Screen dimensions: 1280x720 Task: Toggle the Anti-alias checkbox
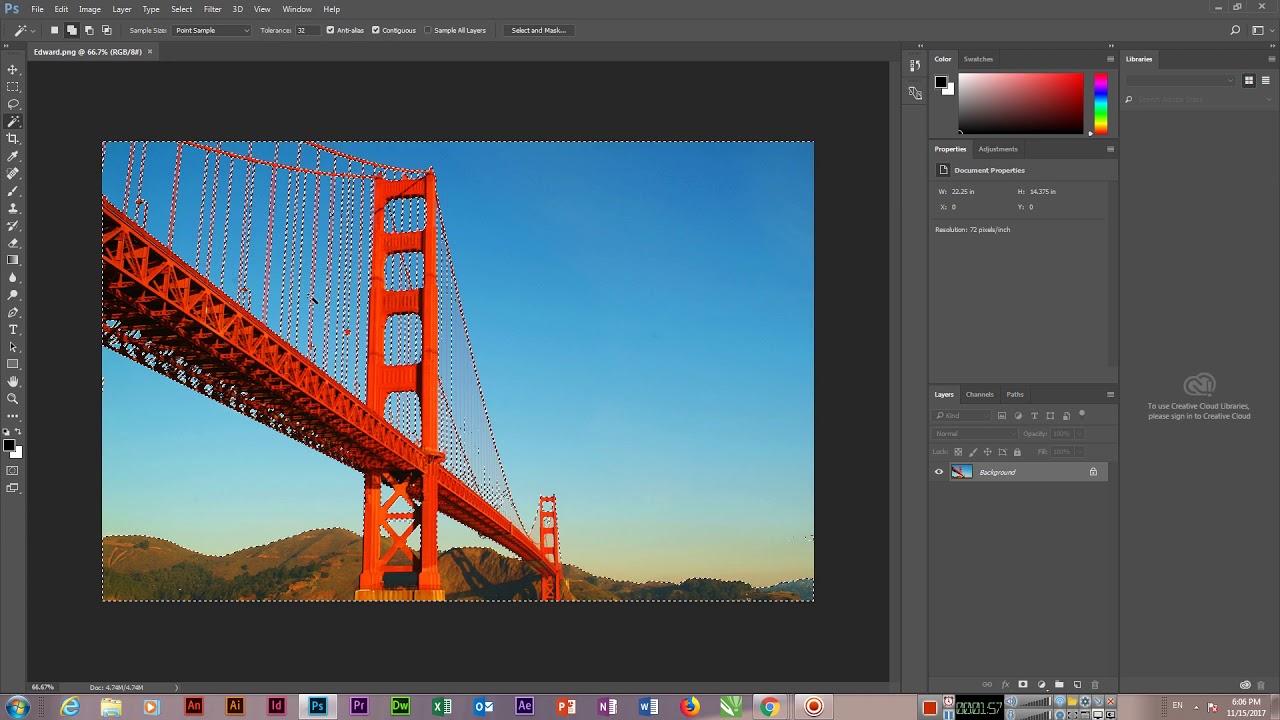pyautogui.click(x=330, y=30)
